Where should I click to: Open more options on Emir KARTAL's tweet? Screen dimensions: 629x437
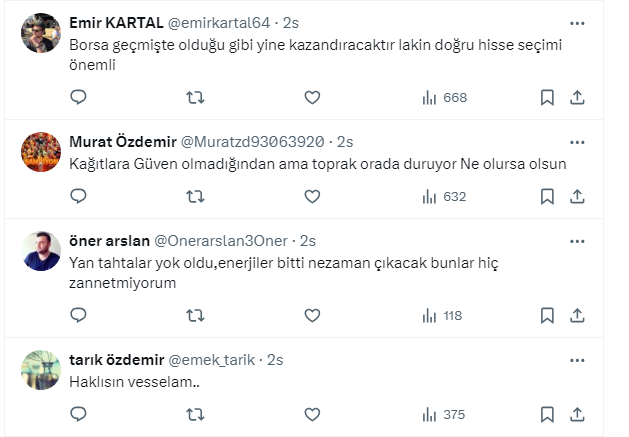pos(577,22)
